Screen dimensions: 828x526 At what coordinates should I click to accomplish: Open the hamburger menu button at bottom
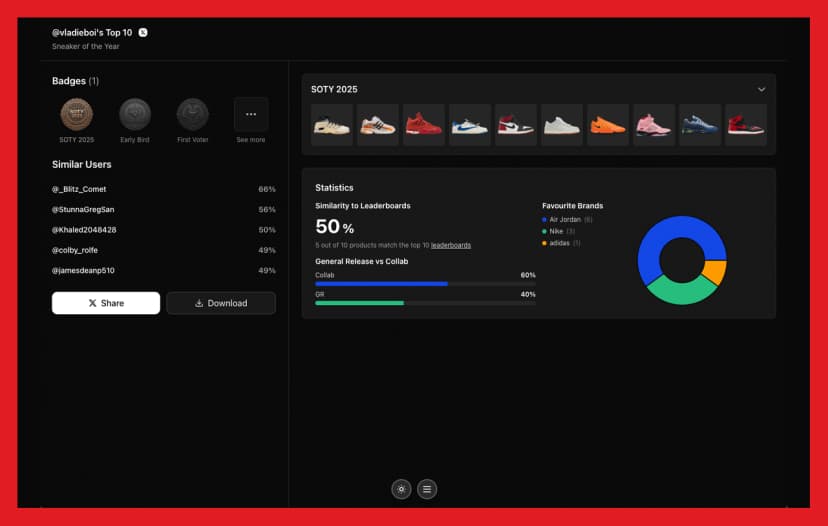(427, 489)
